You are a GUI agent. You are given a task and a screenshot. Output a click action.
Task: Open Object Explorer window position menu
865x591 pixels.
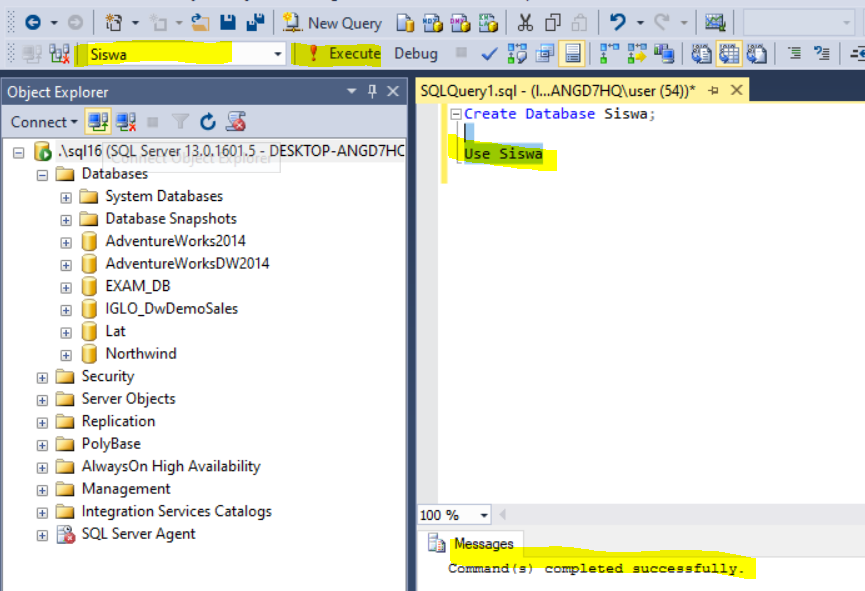351,91
